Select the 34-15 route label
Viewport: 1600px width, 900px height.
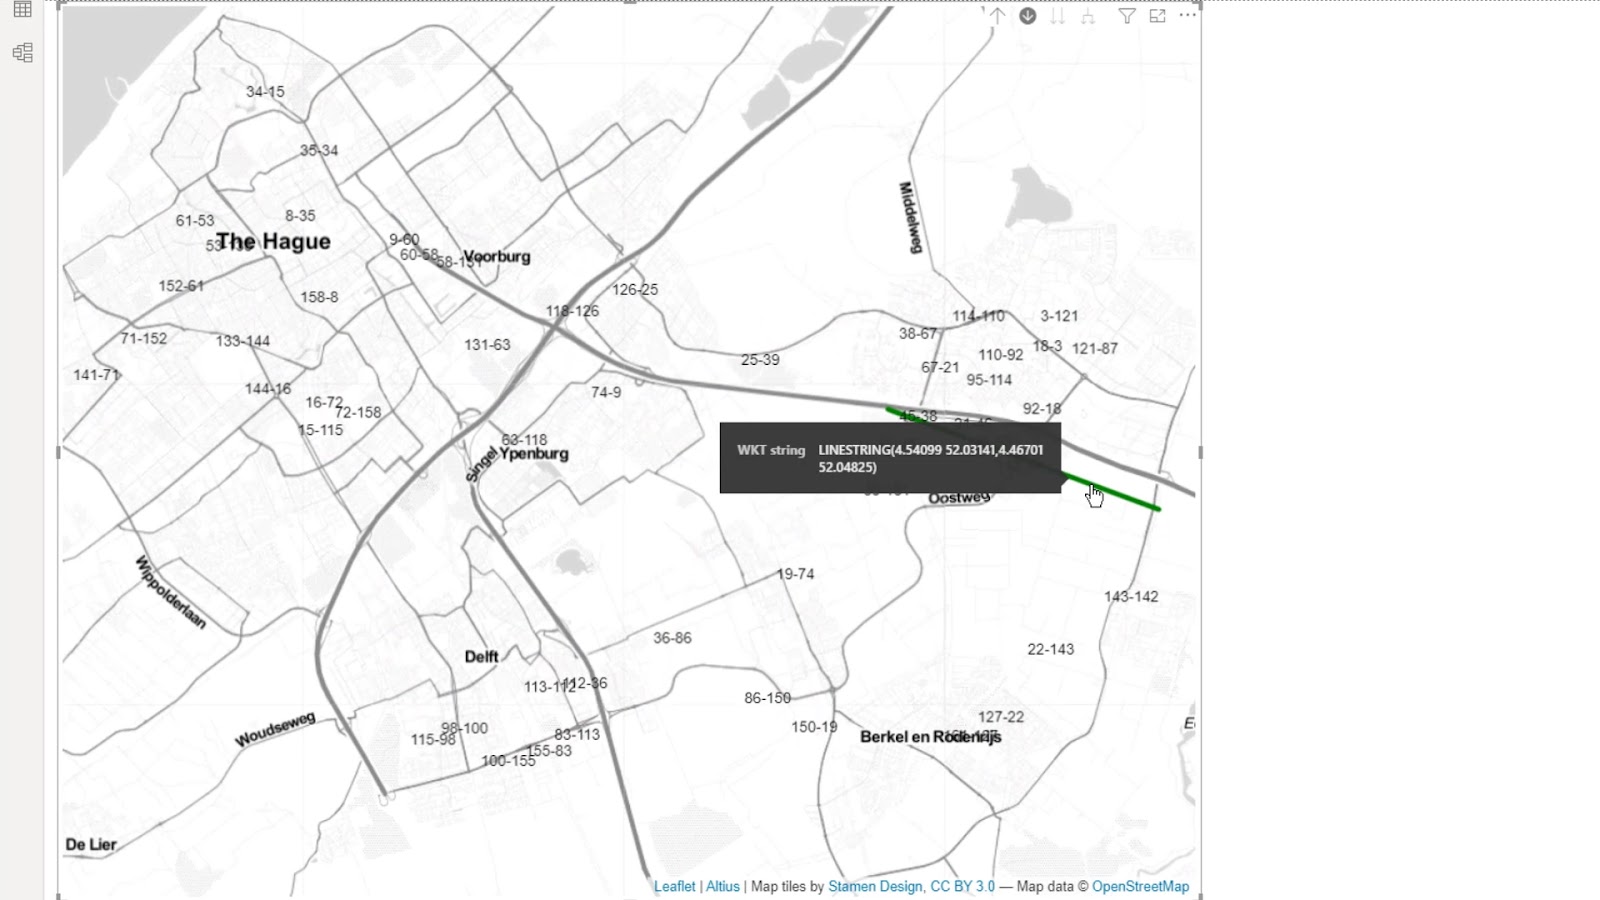265,91
